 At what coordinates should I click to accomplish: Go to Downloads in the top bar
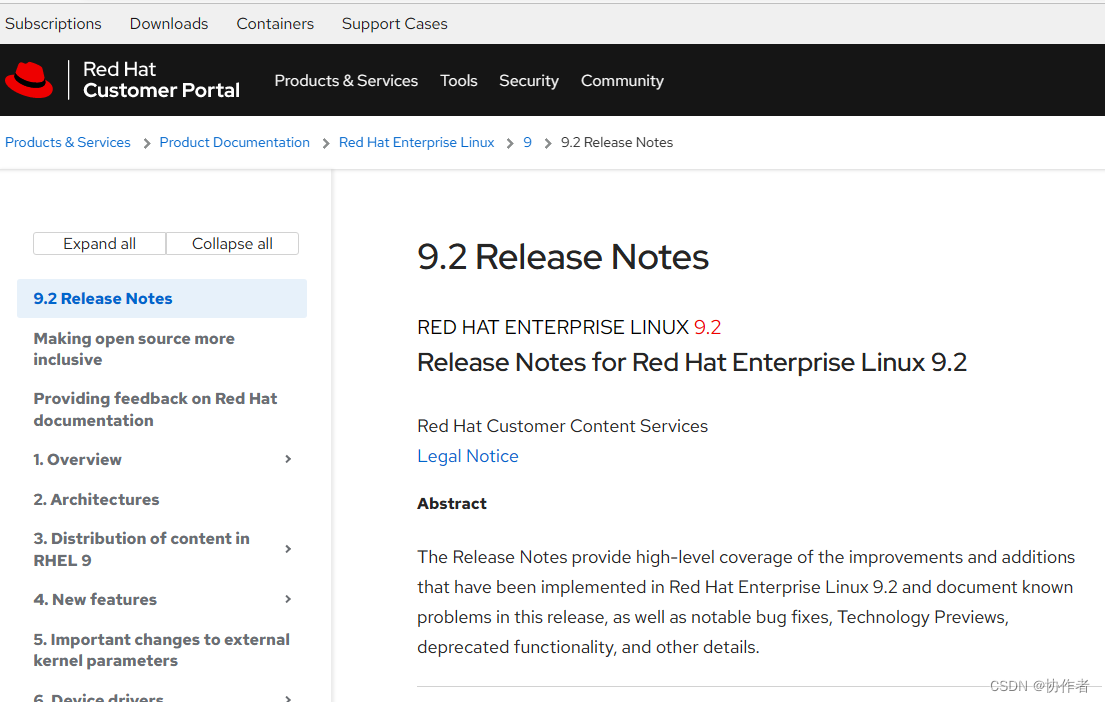tap(169, 23)
